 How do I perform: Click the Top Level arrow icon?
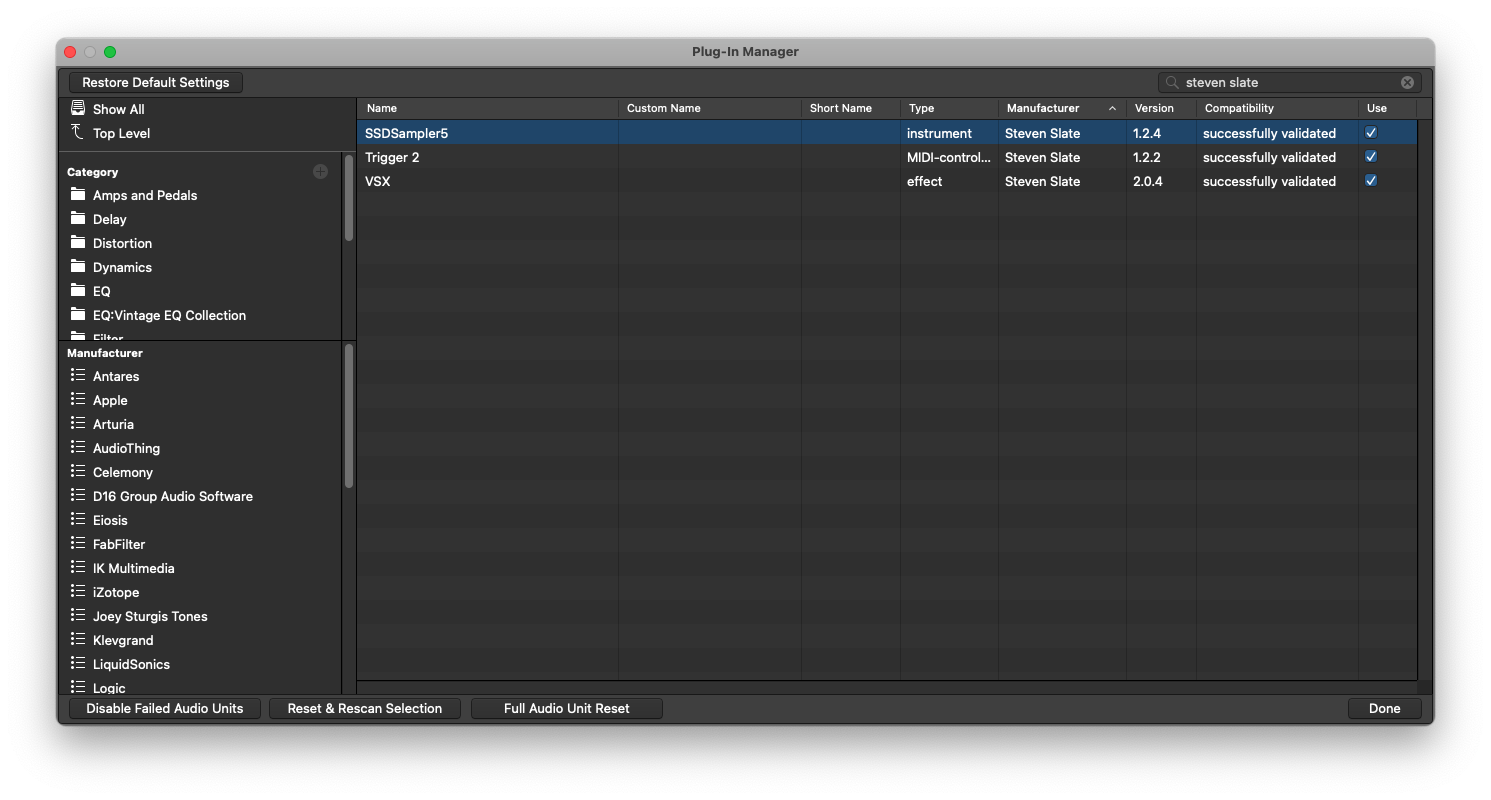(78, 132)
